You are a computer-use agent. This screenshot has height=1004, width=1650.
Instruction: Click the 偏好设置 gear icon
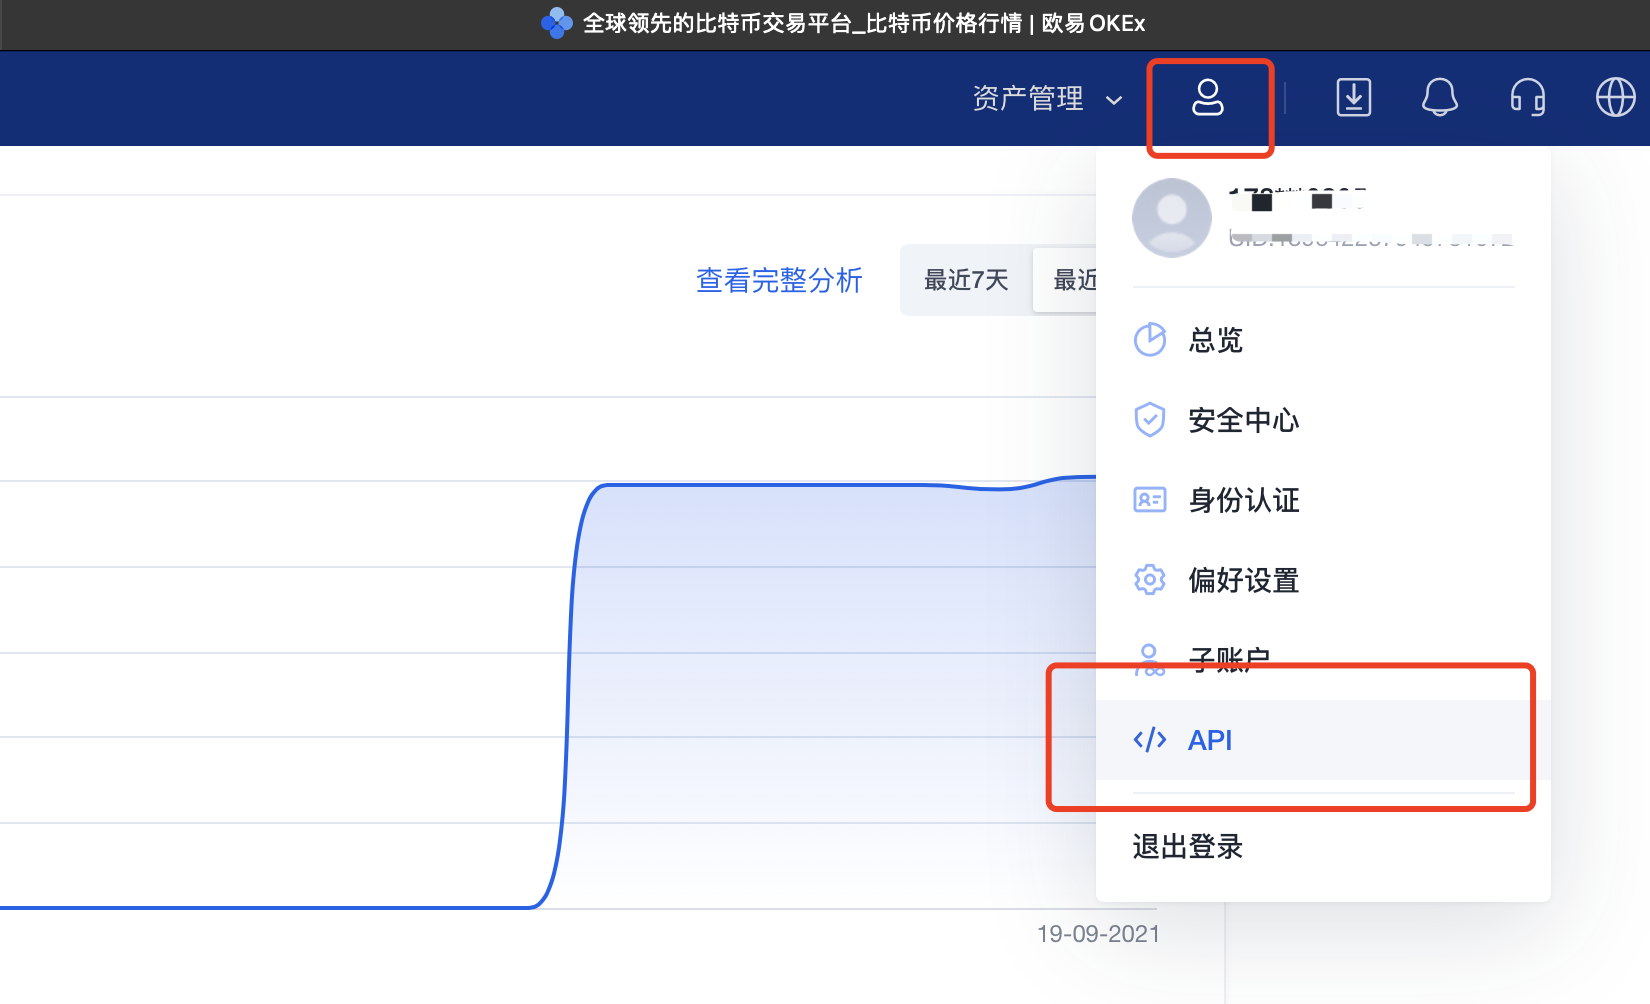pos(1150,580)
